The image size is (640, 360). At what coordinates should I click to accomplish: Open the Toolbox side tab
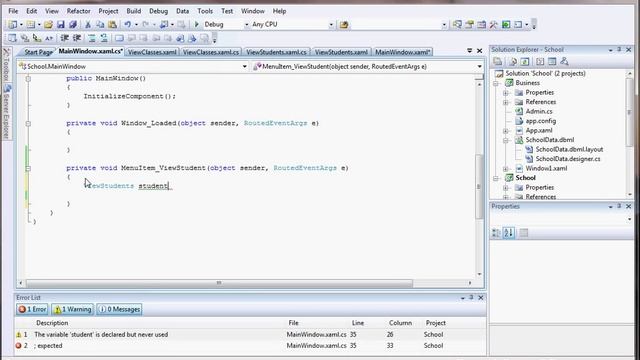7,64
